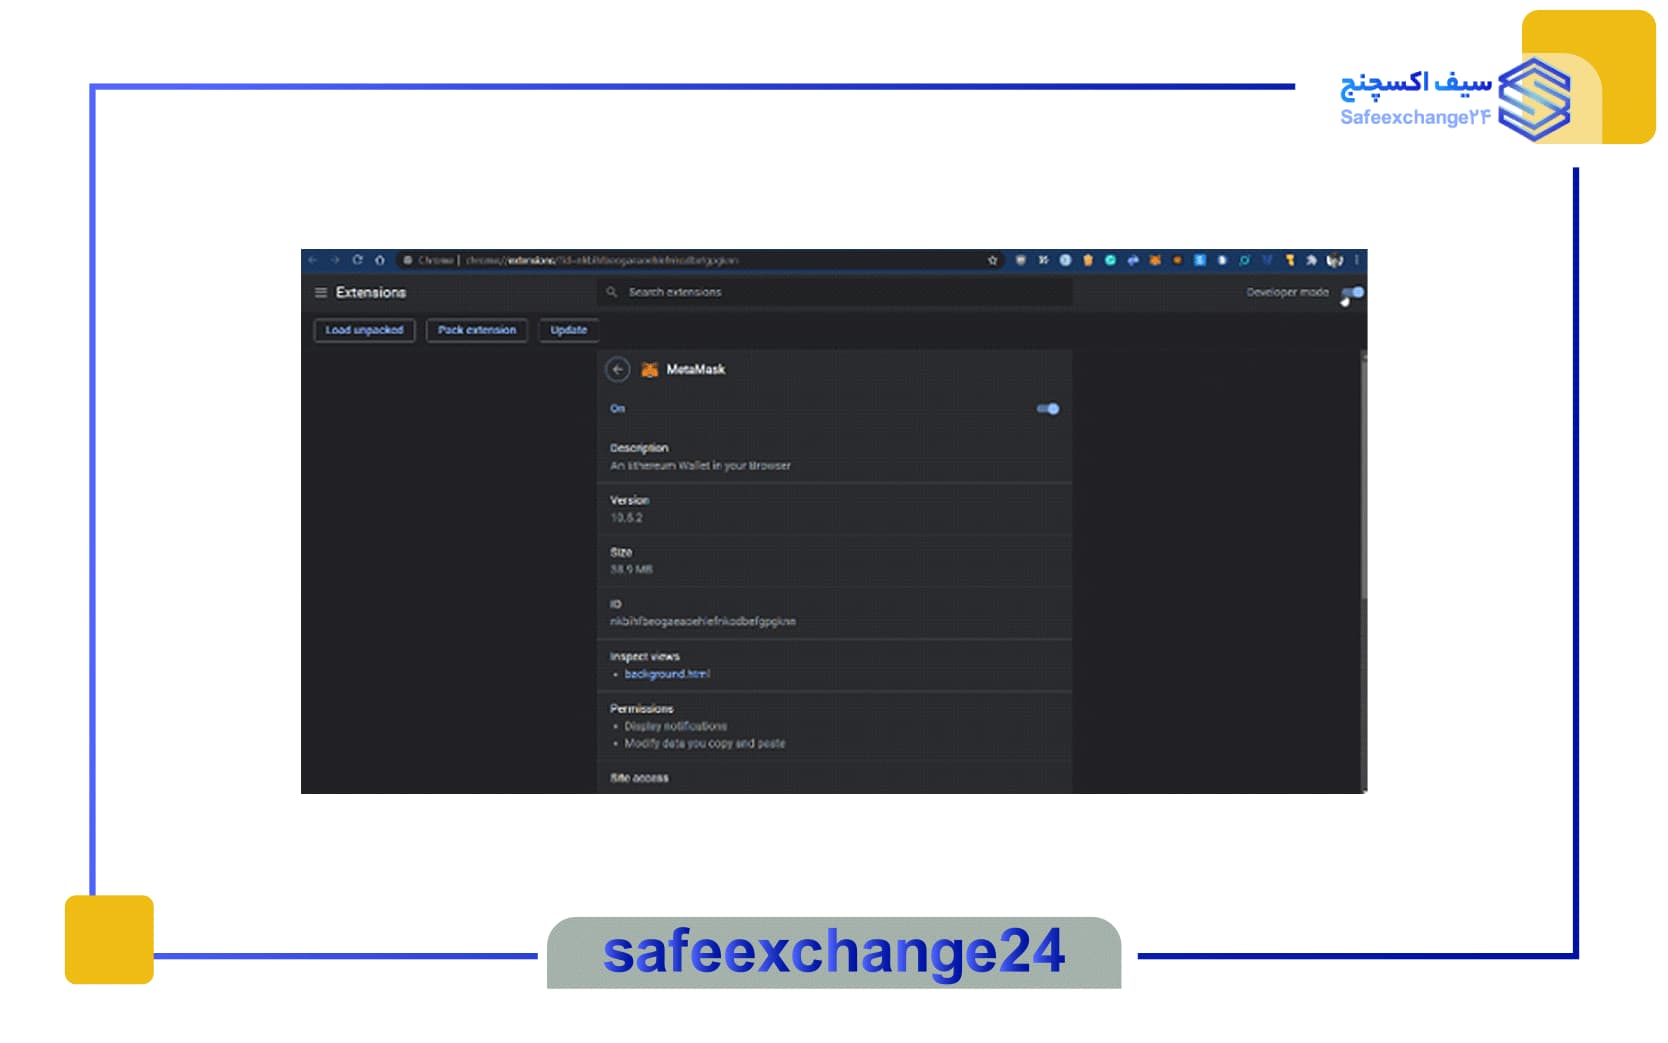Click the 'MetaMask' extension name heading
Viewport: 1668px width, 1043px height.
(696, 370)
